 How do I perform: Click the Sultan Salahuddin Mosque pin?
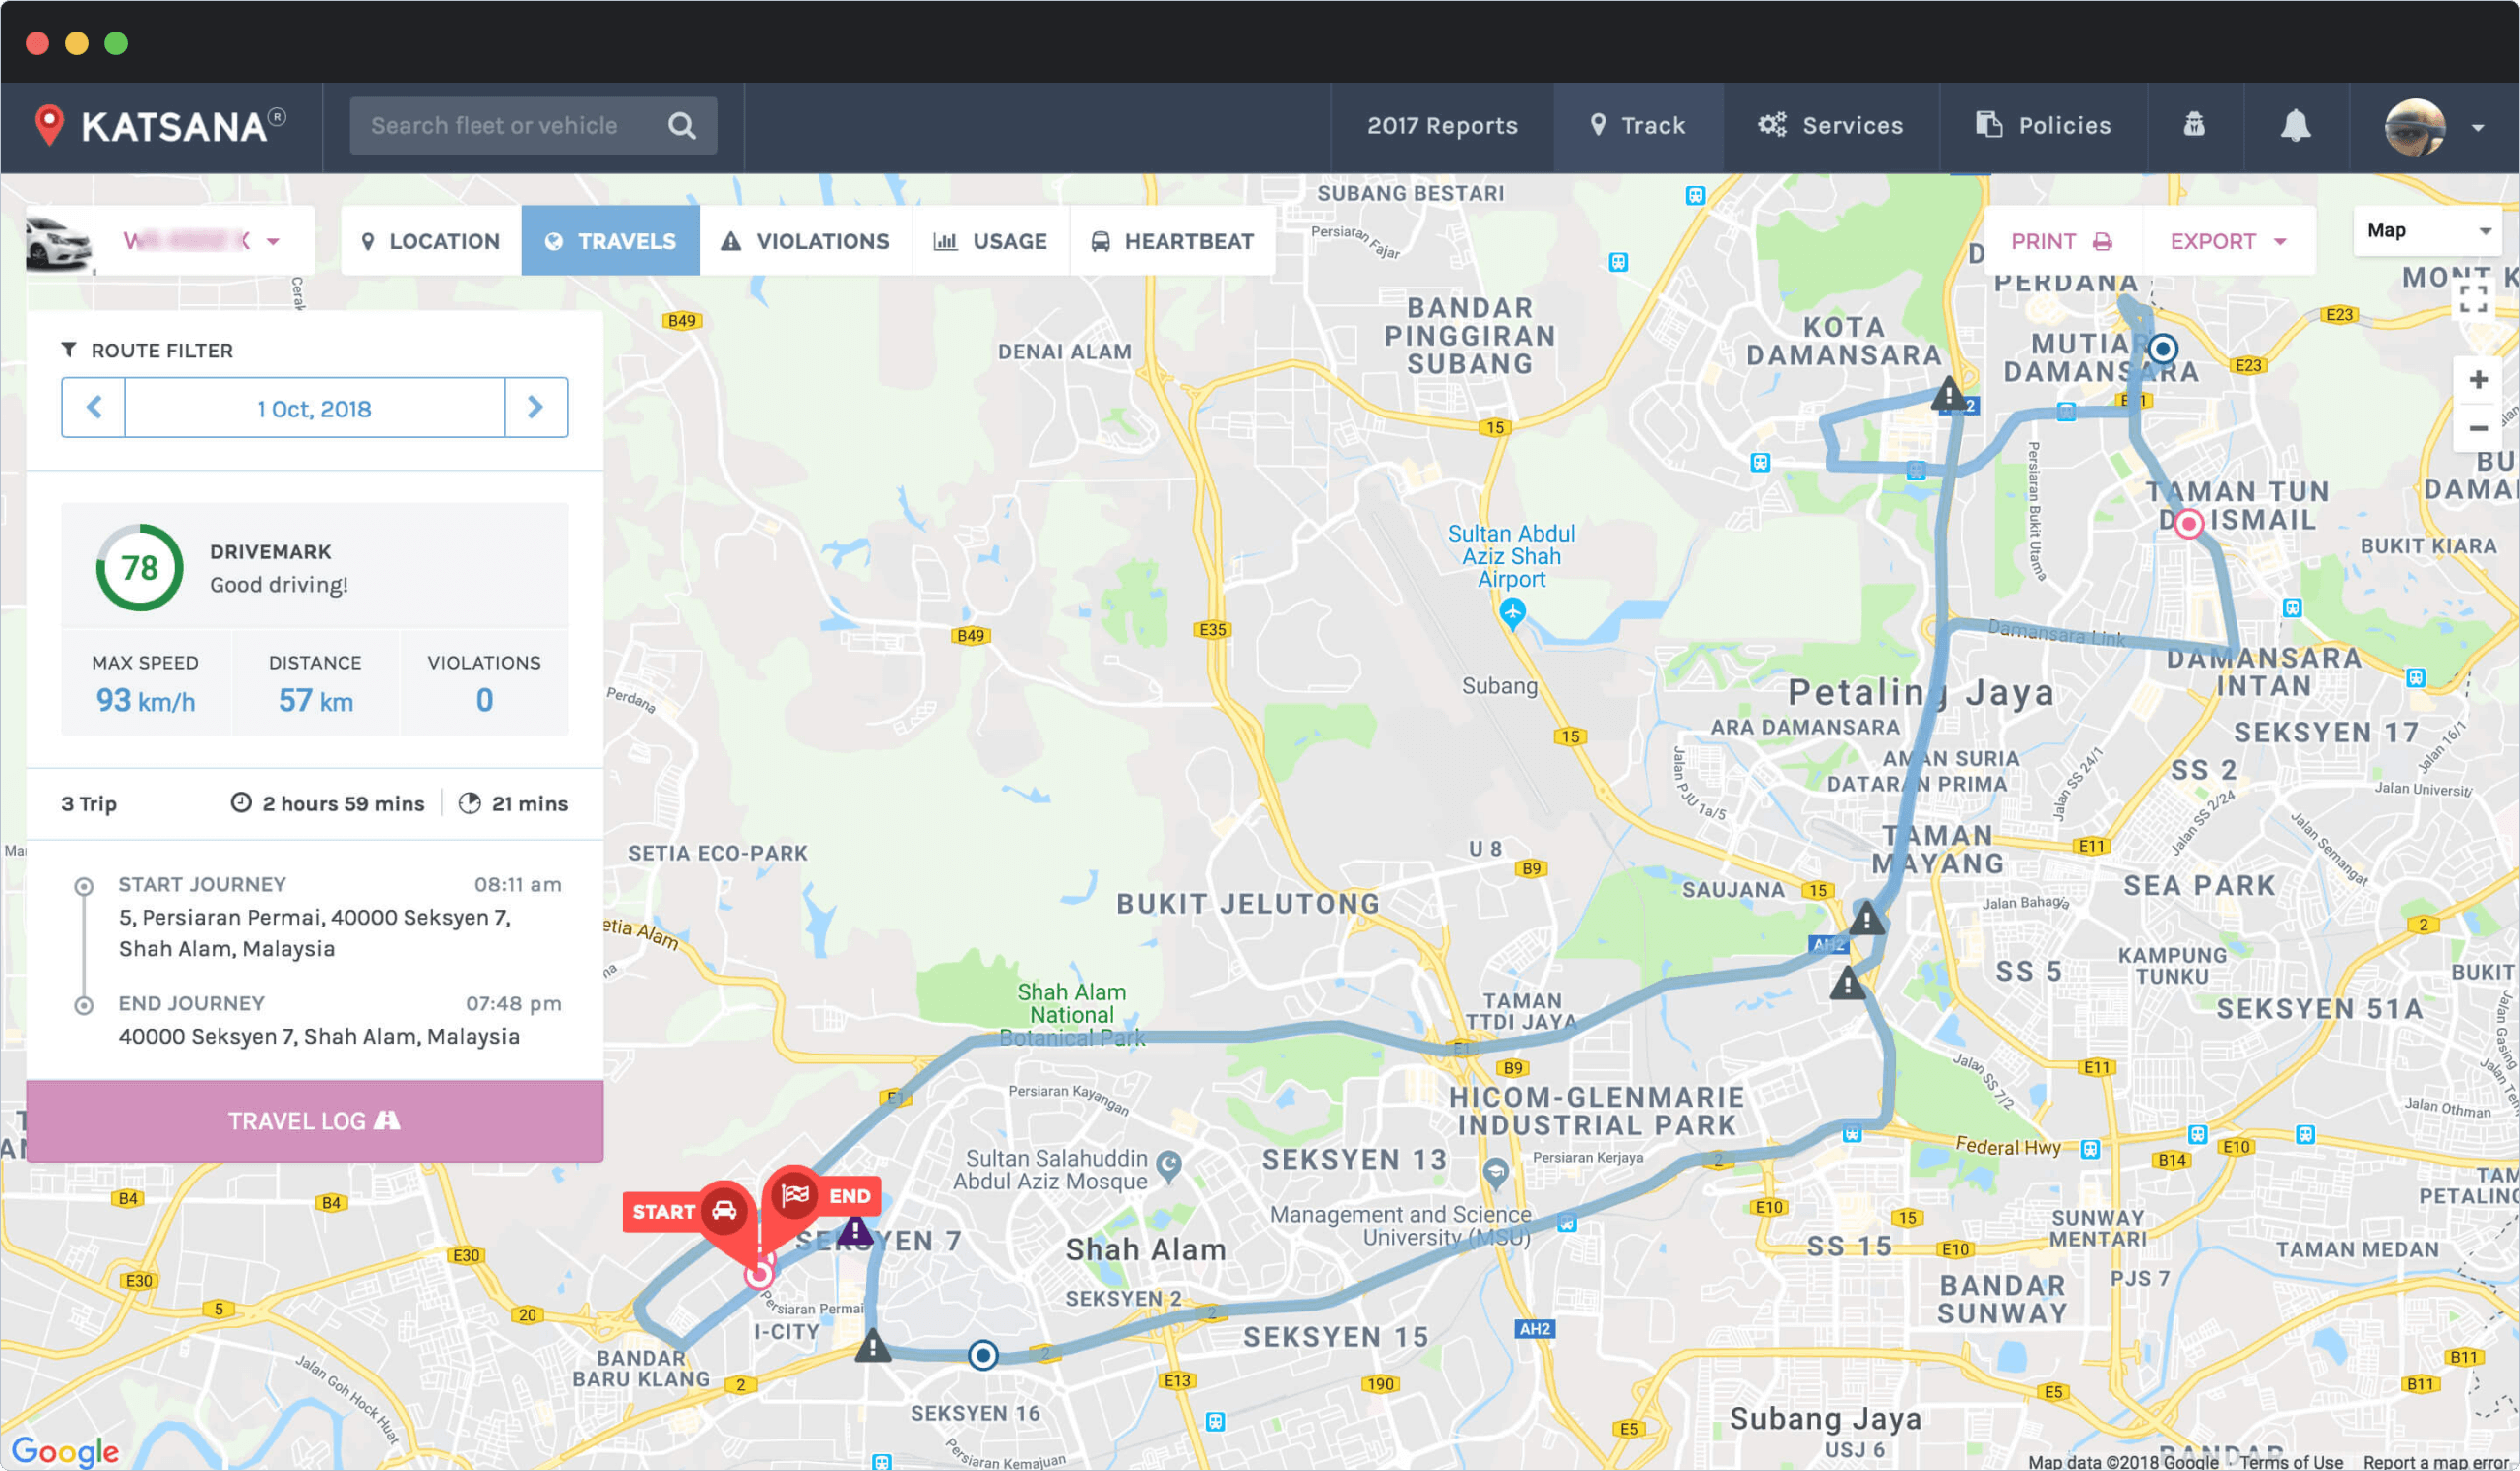1168,1164
